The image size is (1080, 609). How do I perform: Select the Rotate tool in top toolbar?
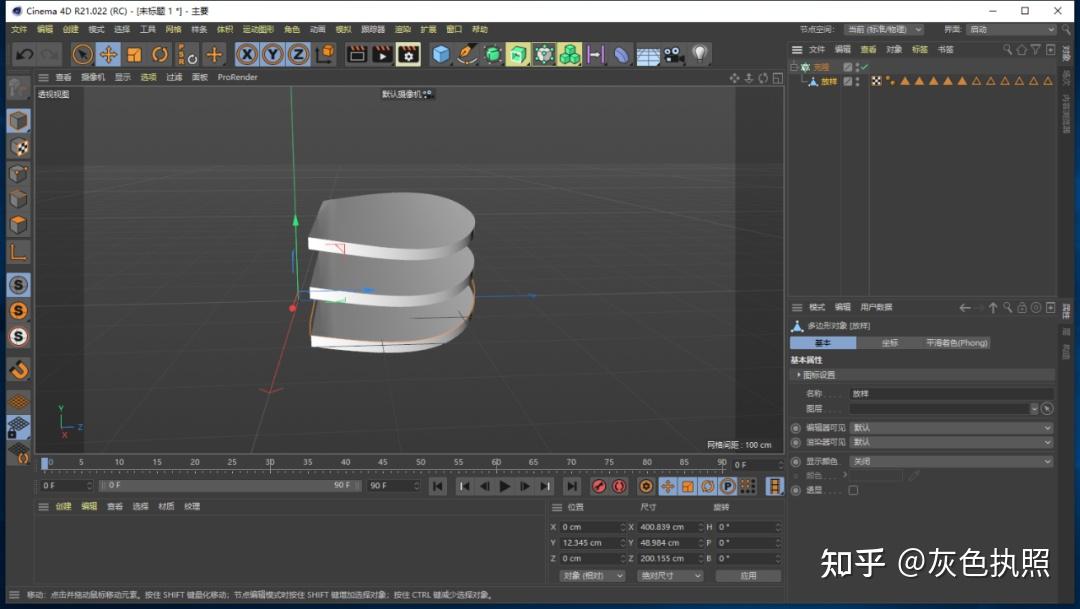(x=160, y=55)
